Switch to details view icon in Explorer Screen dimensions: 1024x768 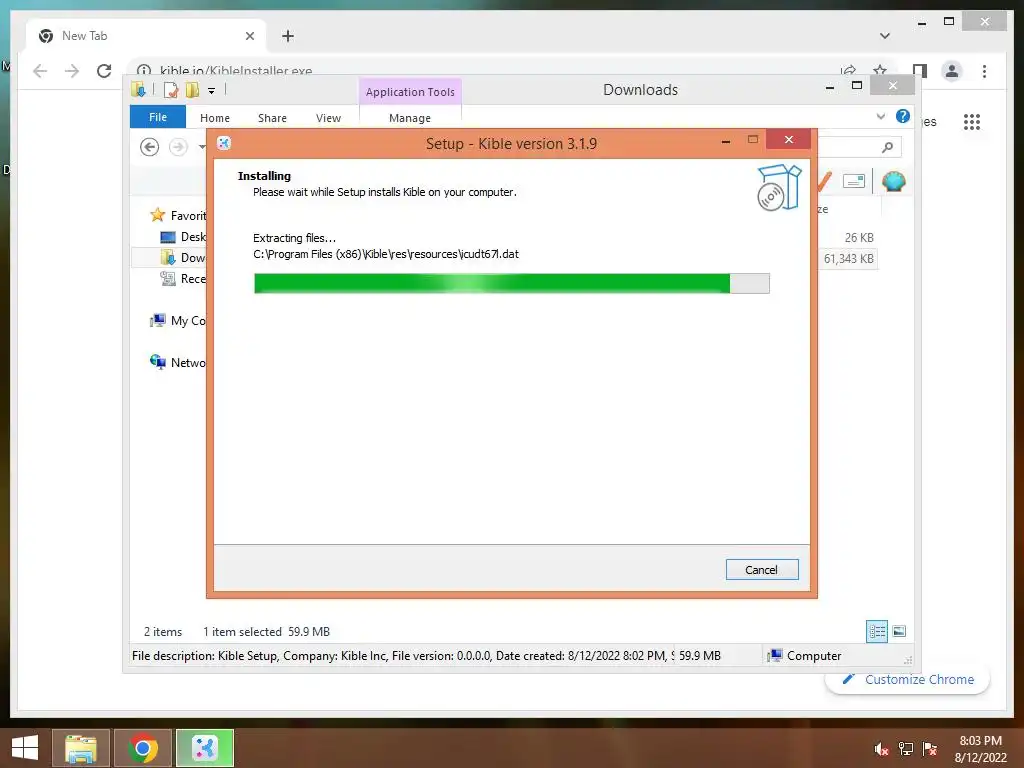point(877,631)
